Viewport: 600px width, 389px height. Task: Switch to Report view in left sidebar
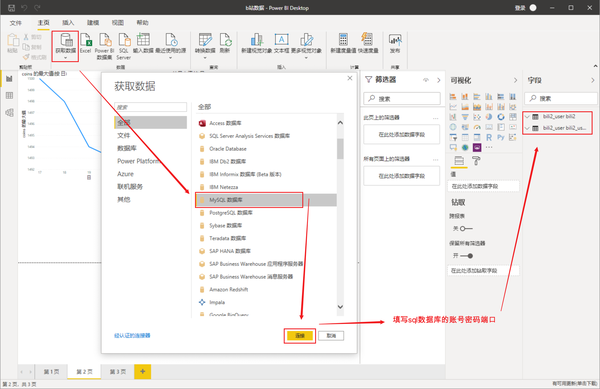pyautogui.click(x=9, y=79)
